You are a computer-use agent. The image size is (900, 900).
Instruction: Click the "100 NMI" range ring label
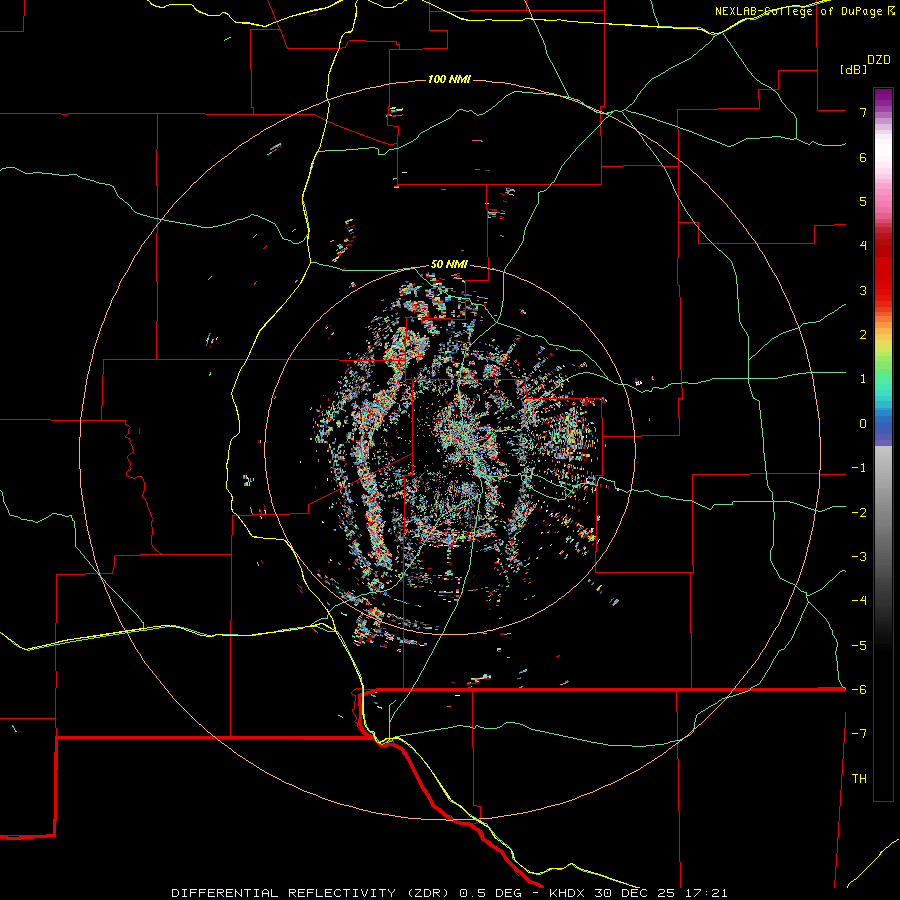click(x=449, y=79)
